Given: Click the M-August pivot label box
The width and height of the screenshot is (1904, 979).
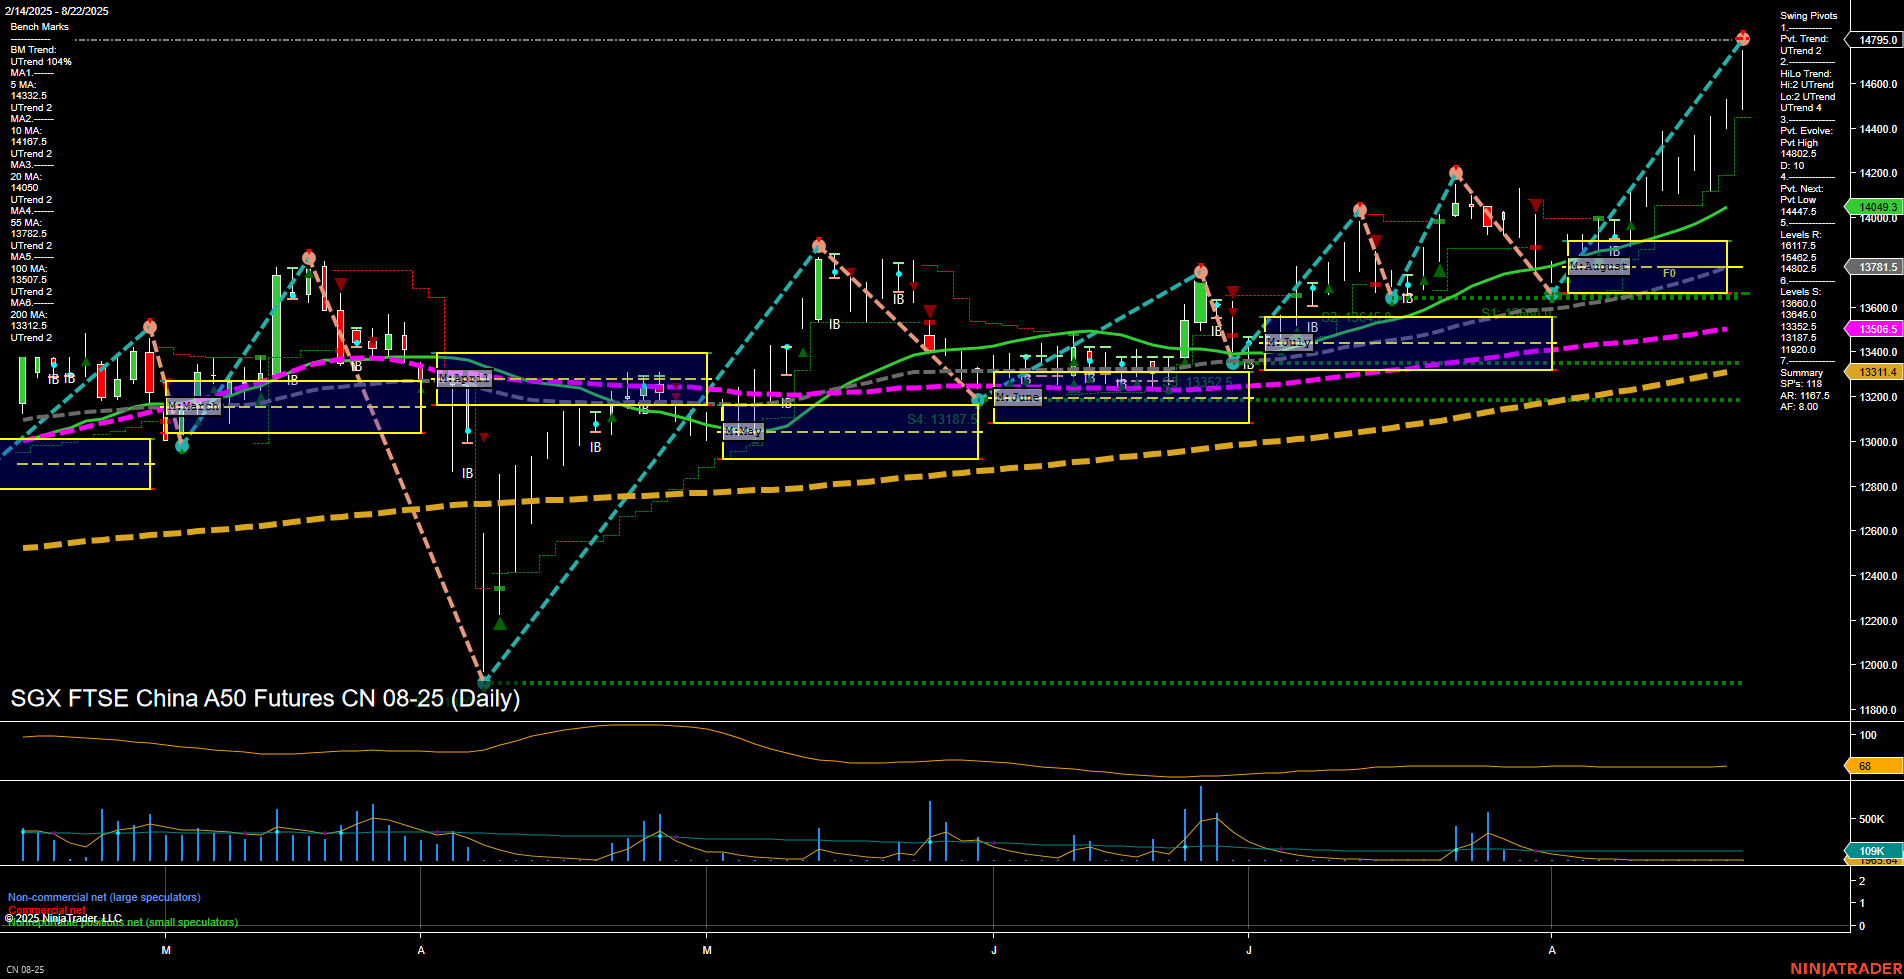Looking at the screenshot, I should pos(1599,266).
